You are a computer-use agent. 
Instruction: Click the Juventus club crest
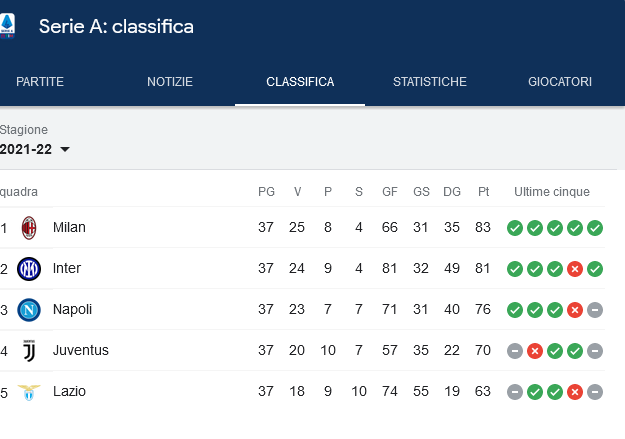pos(29,351)
